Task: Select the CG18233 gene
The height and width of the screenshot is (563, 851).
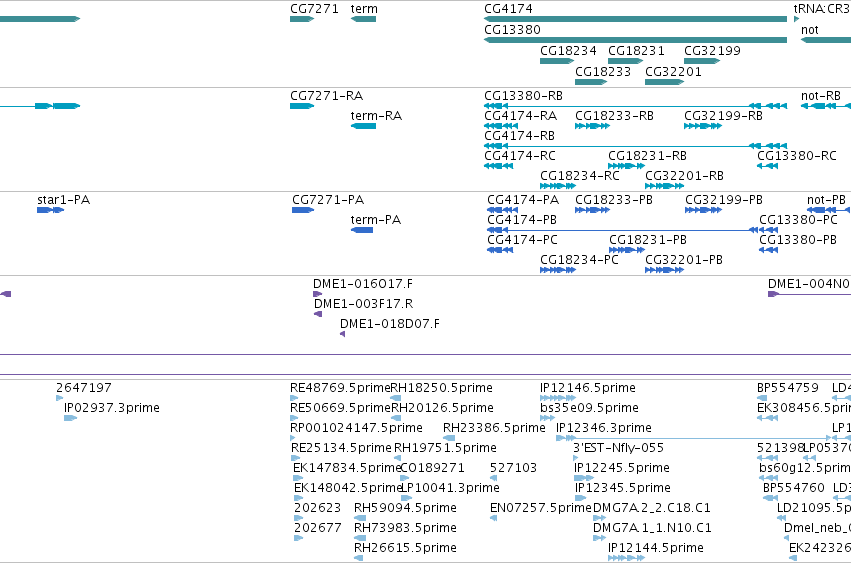Action: [591, 82]
